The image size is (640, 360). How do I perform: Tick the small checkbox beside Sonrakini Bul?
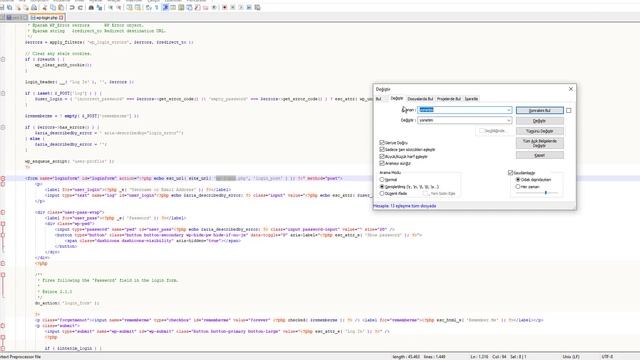pos(569,110)
